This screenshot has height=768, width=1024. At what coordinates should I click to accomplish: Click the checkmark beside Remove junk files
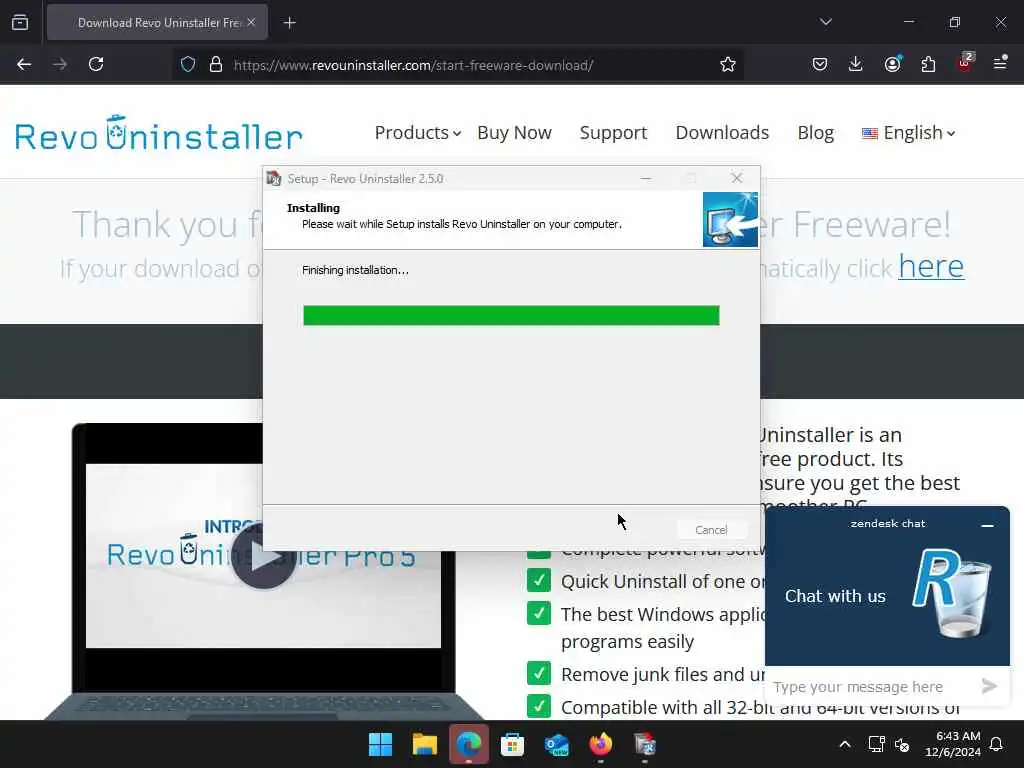[539, 673]
